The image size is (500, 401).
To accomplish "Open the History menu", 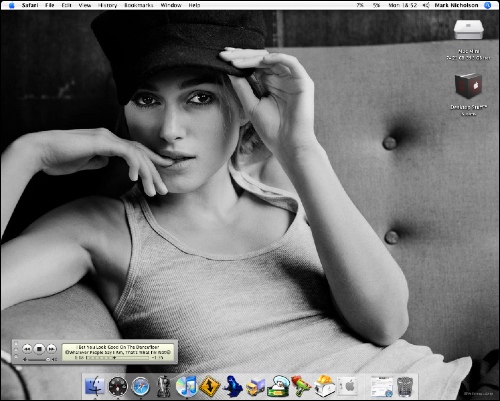I will pos(107,5).
